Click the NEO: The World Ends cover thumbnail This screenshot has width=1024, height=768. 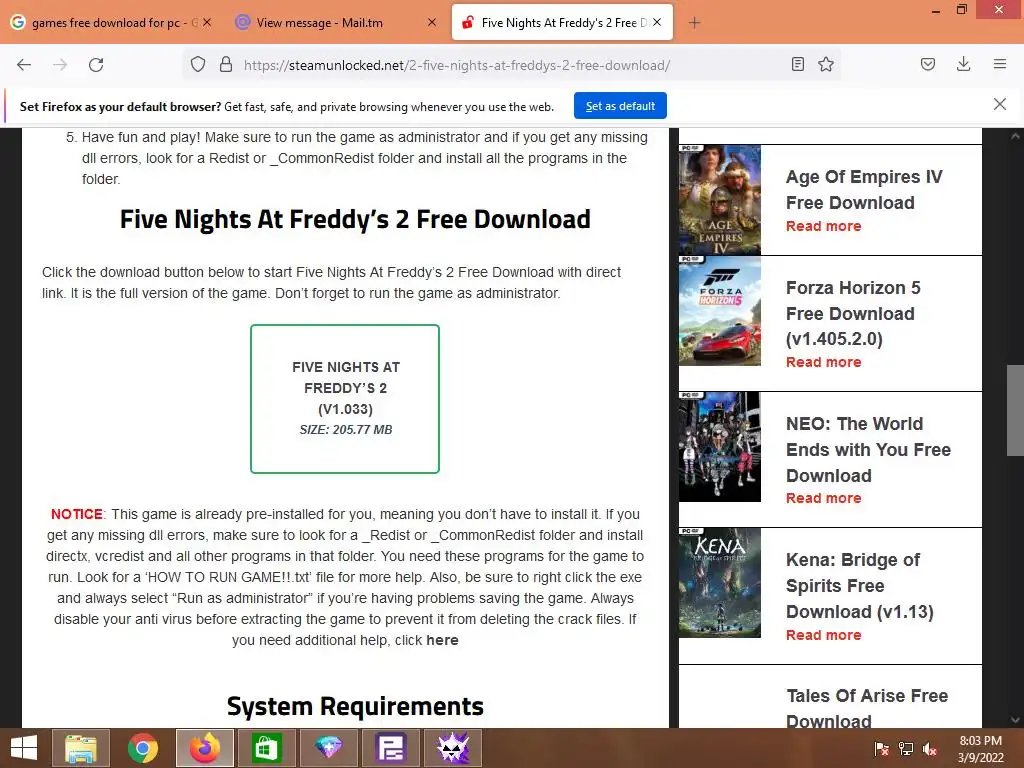pyautogui.click(x=720, y=447)
